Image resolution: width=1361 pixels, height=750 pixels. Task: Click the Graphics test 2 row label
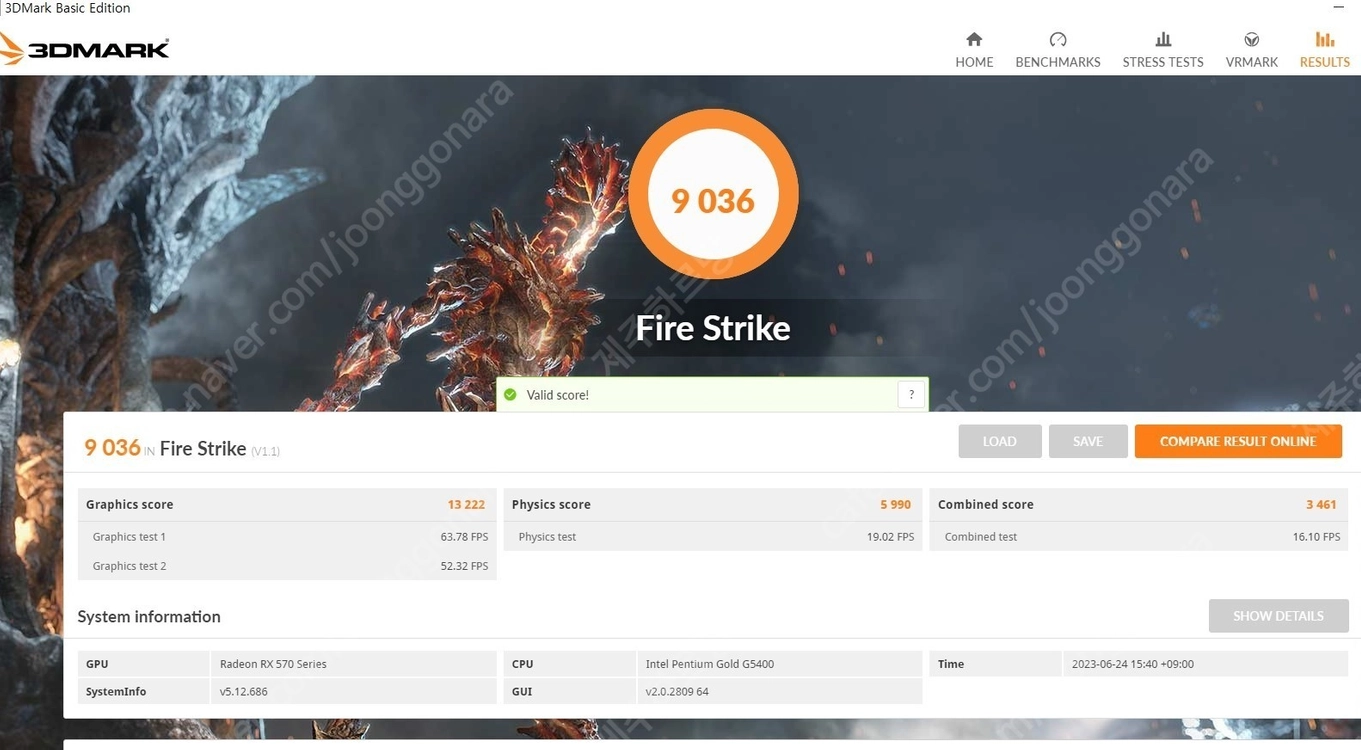(x=130, y=566)
